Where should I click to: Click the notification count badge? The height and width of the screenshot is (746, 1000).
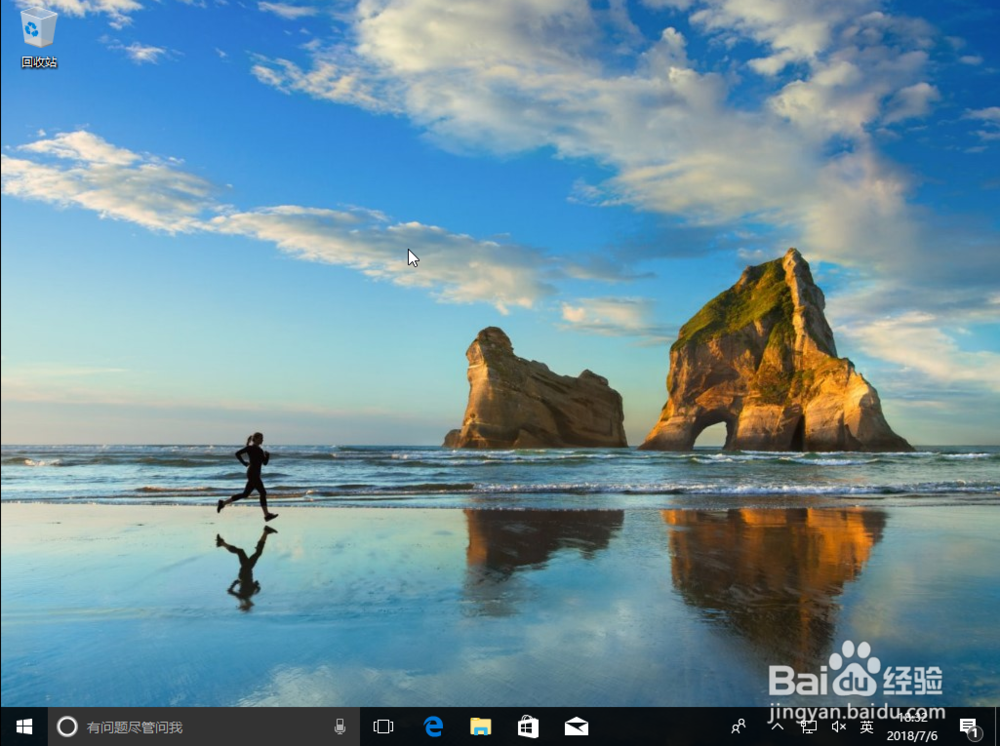[975, 735]
